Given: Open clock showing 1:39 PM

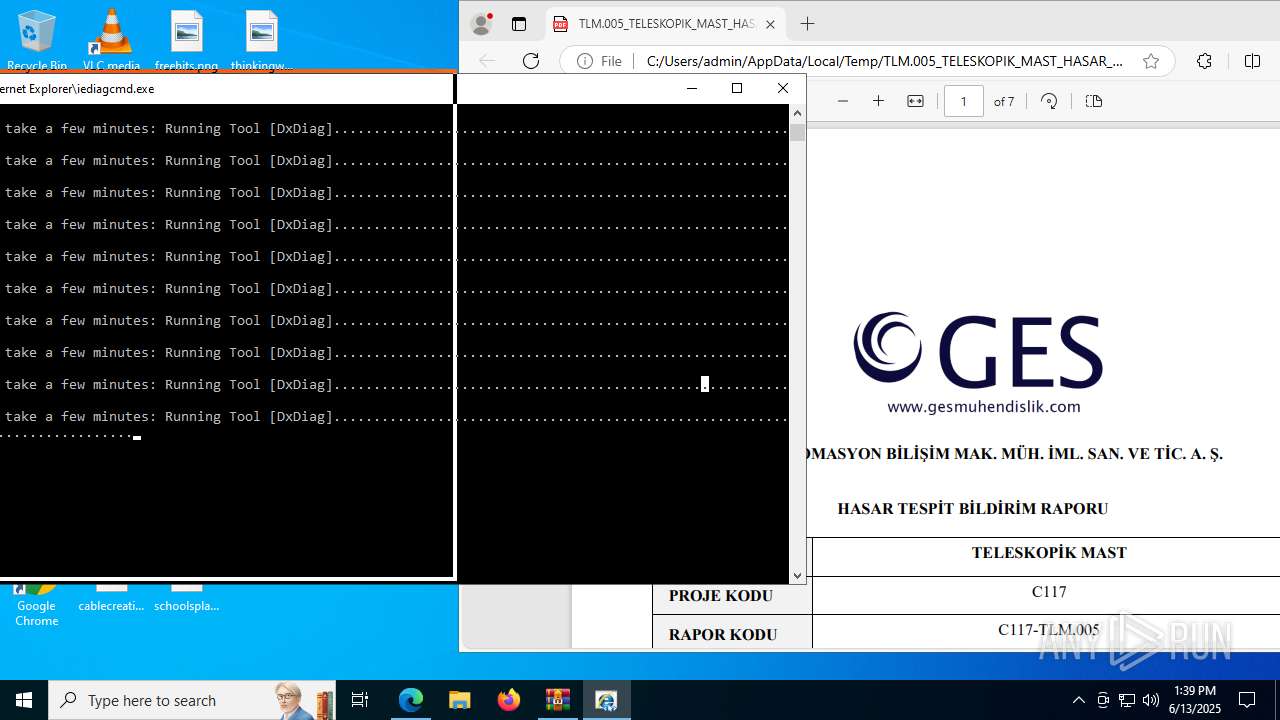Looking at the screenshot, I should 1195,700.
